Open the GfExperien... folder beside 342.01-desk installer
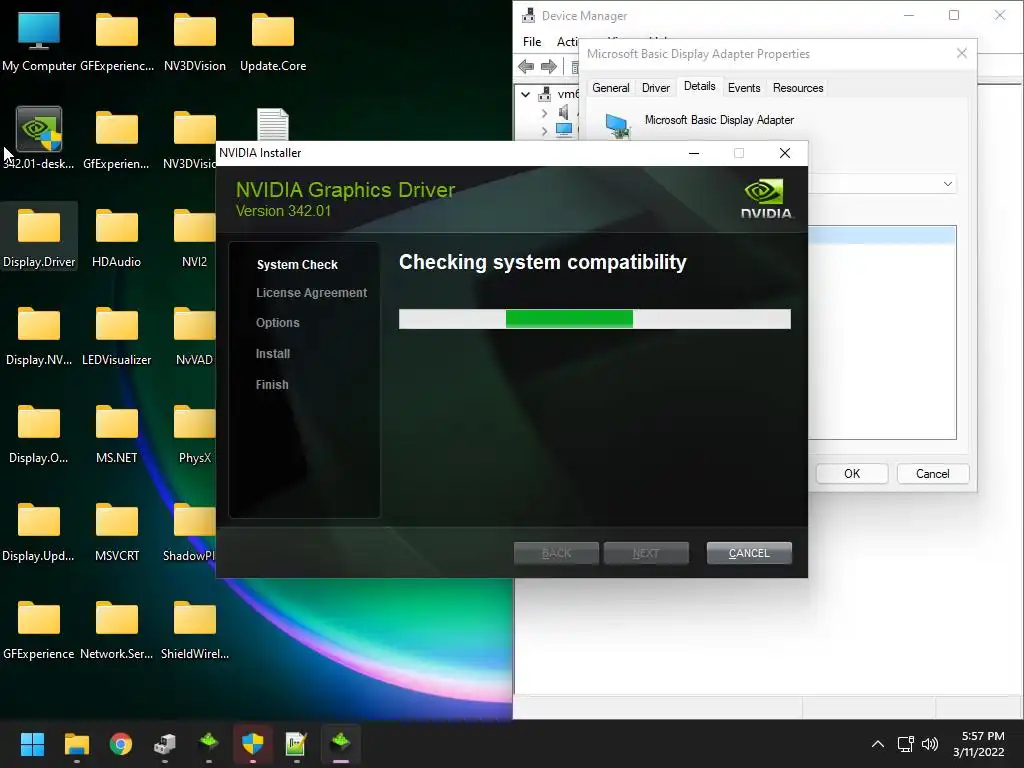 click(x=116, y=138)
